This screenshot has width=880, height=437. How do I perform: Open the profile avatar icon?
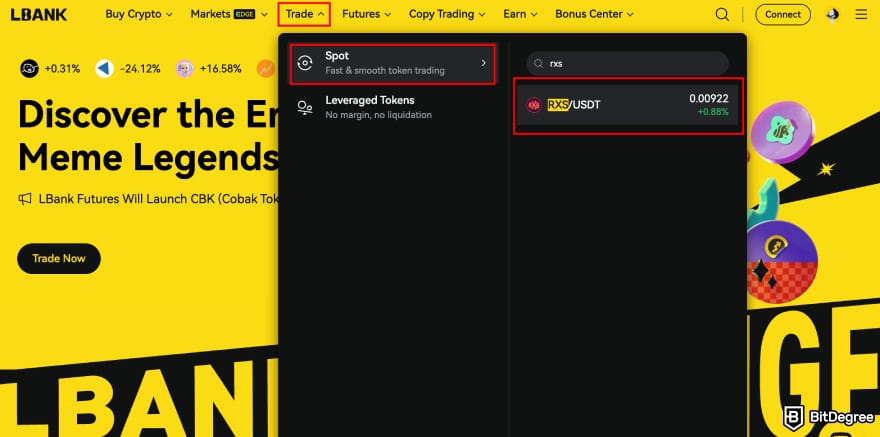833,15
